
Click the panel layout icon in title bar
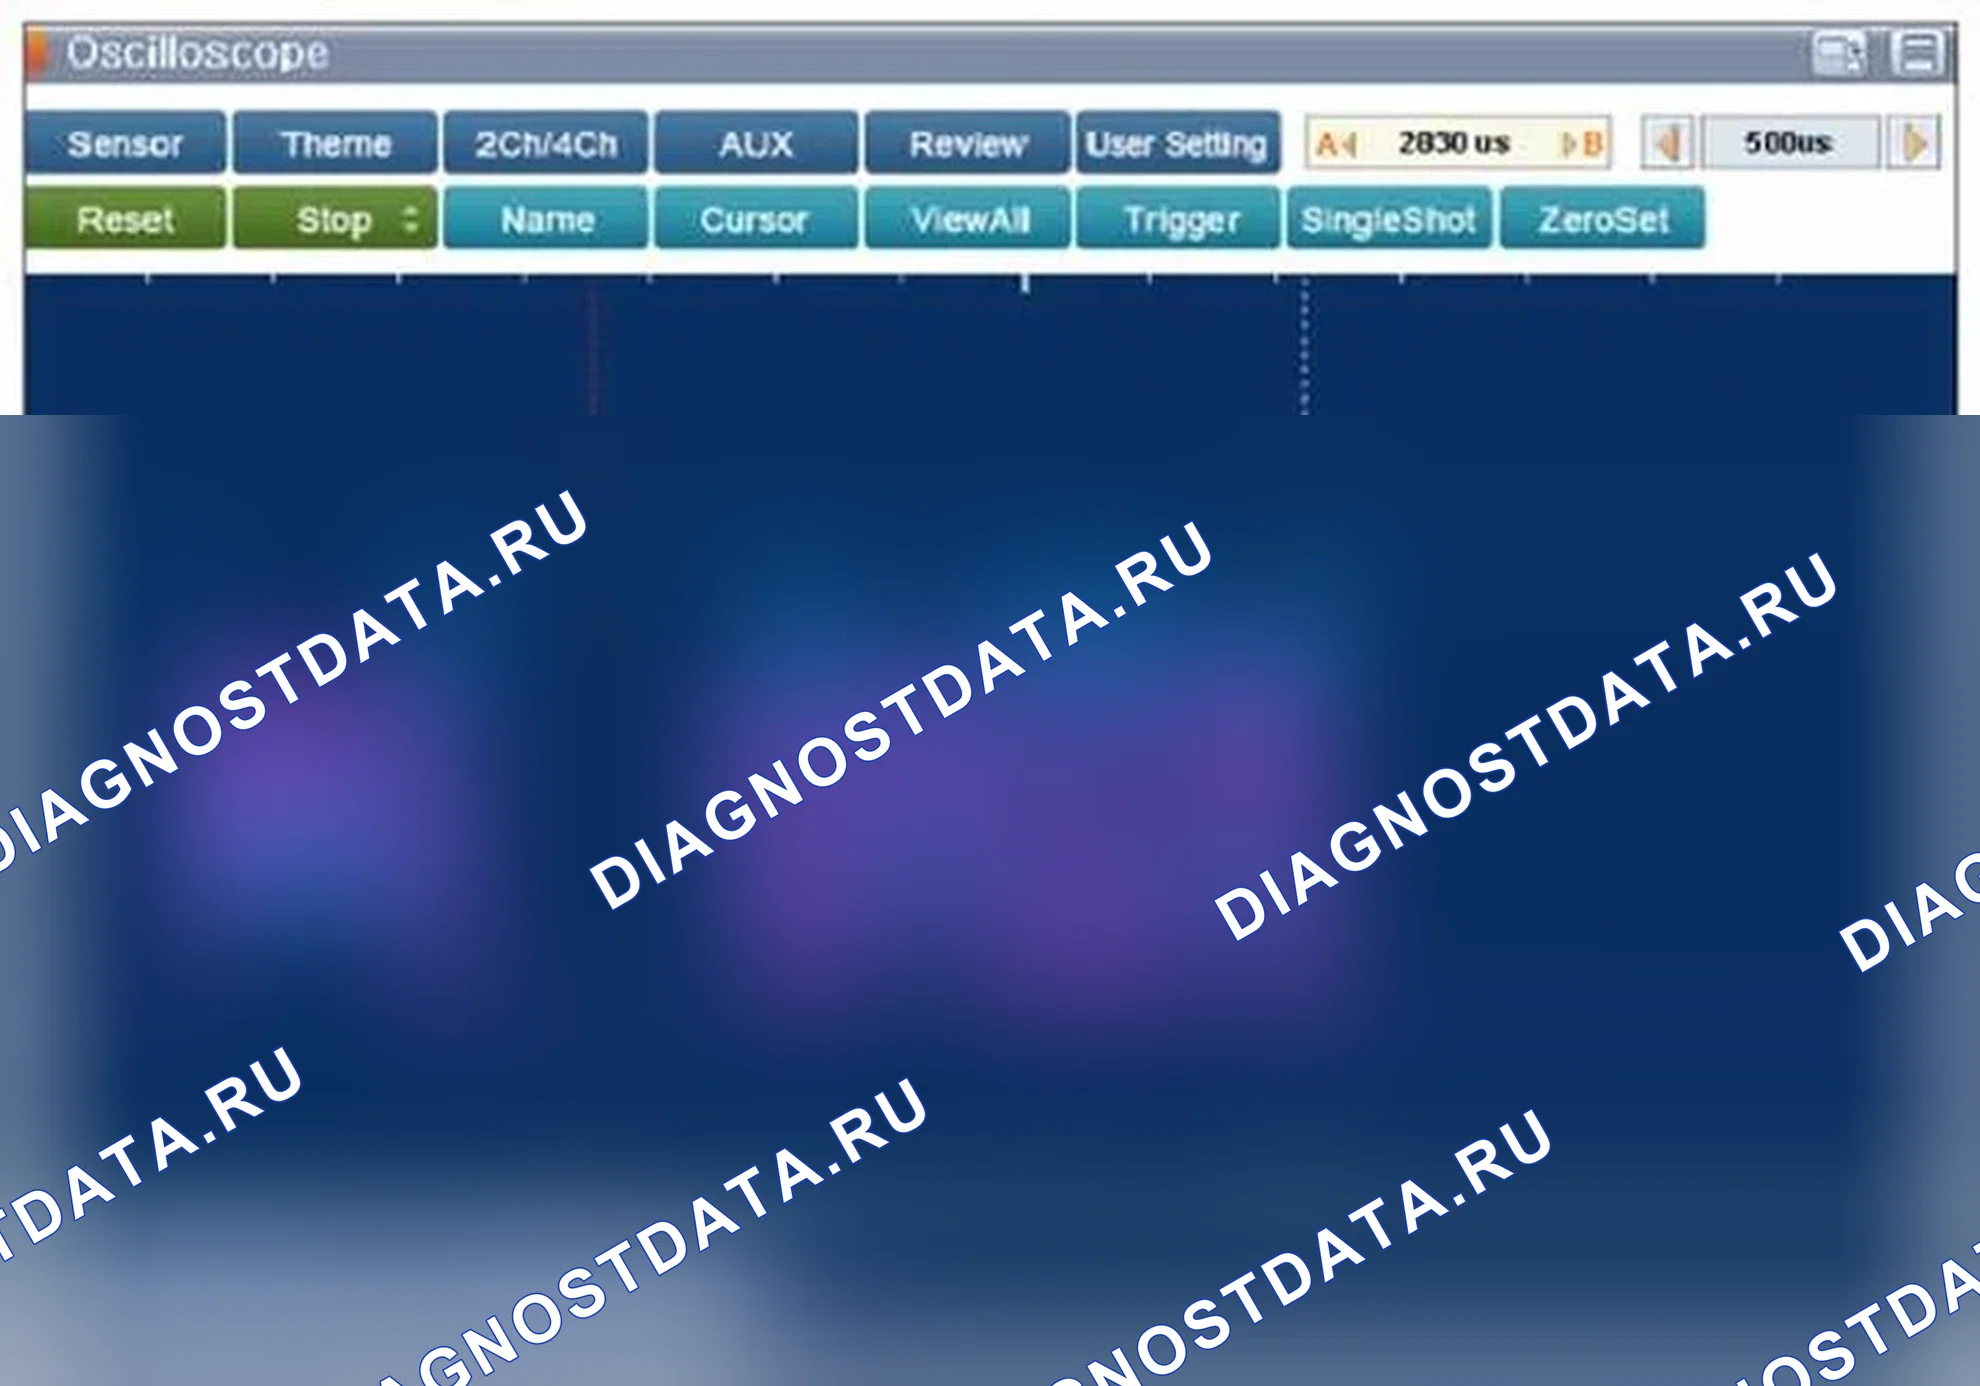coord(1917,54)
